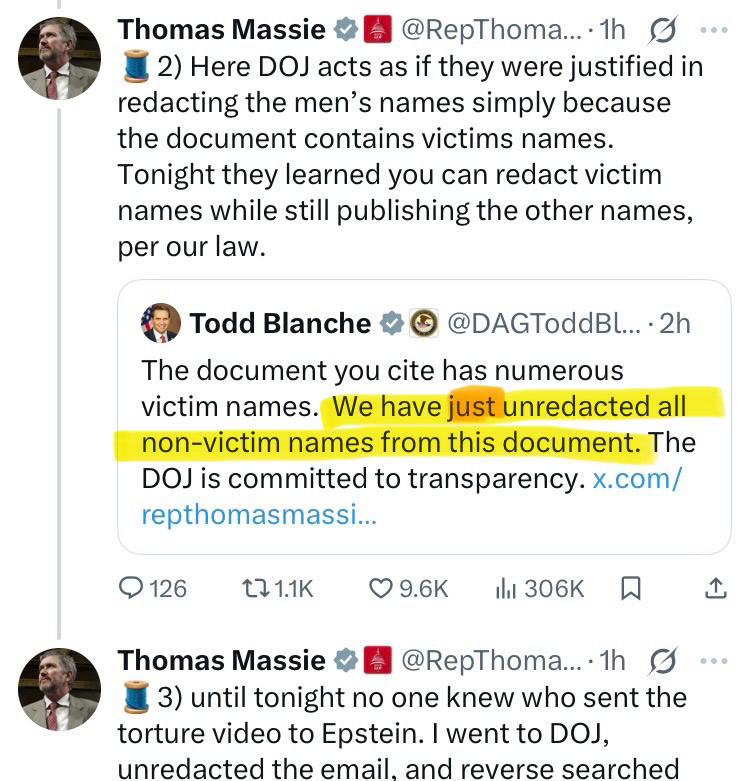
Task: Share the post via share icon
Action: [716, 589]
